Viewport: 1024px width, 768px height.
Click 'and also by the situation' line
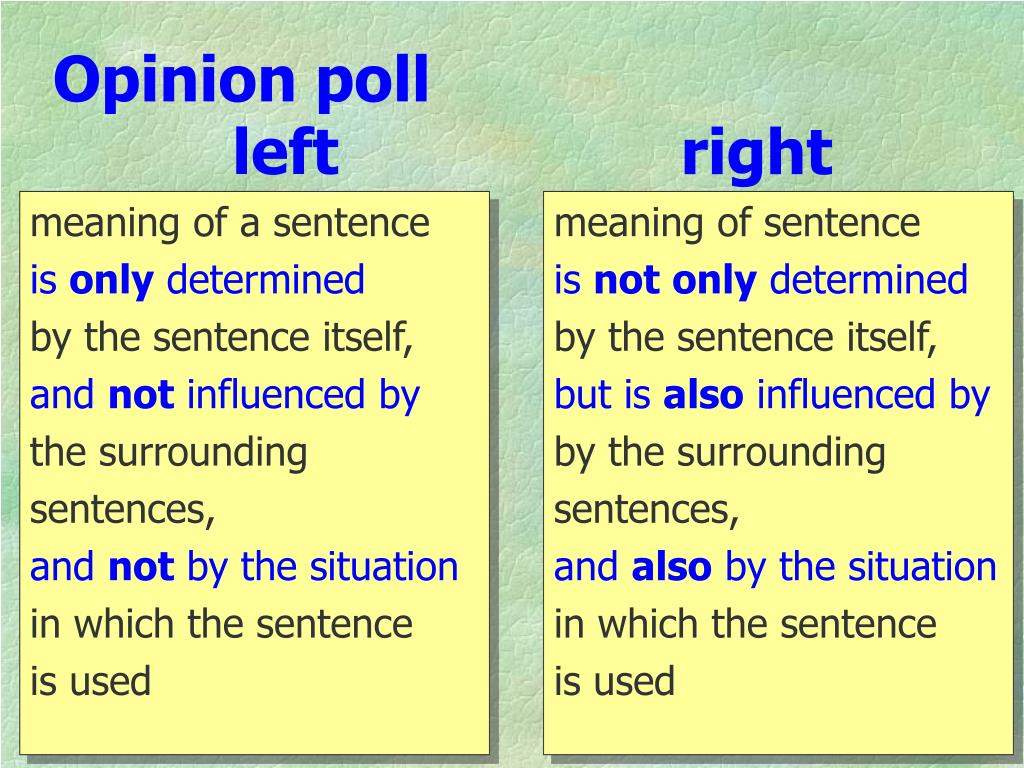(775, 568)
